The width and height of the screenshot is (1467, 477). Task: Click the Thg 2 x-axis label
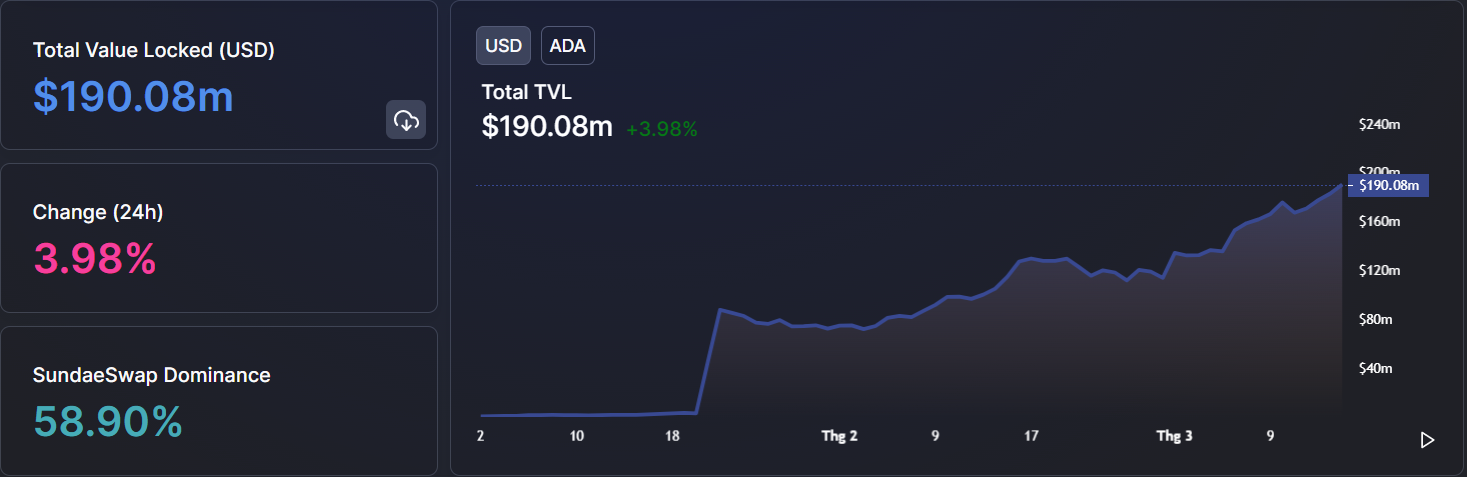coord(839,436)
